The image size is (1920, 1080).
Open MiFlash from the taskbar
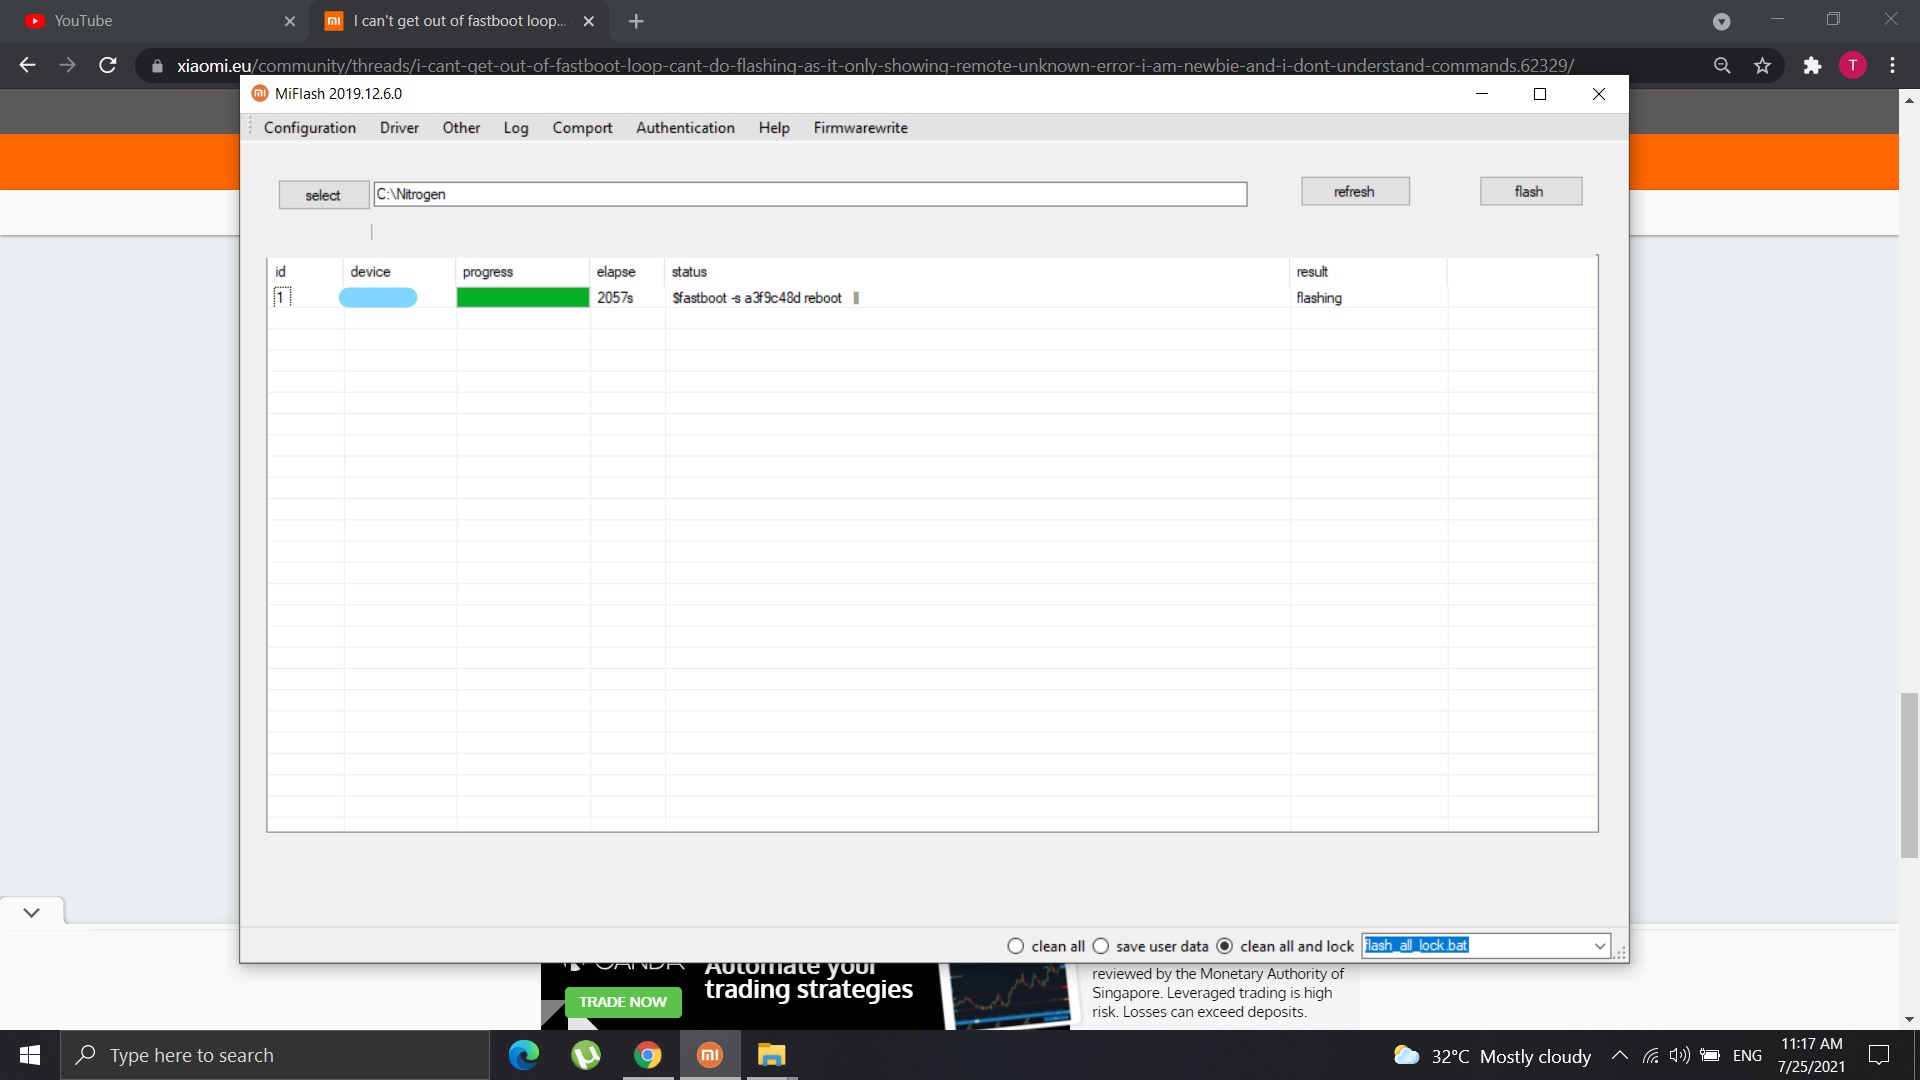coord(710,1055)
